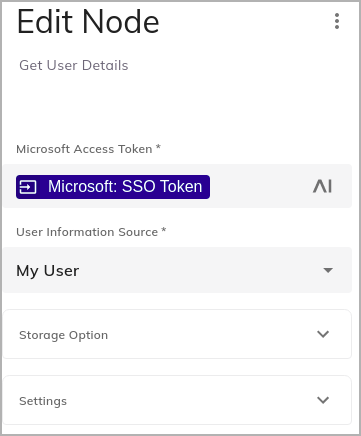
Task: Expand the Settings section
Action: 177,400
